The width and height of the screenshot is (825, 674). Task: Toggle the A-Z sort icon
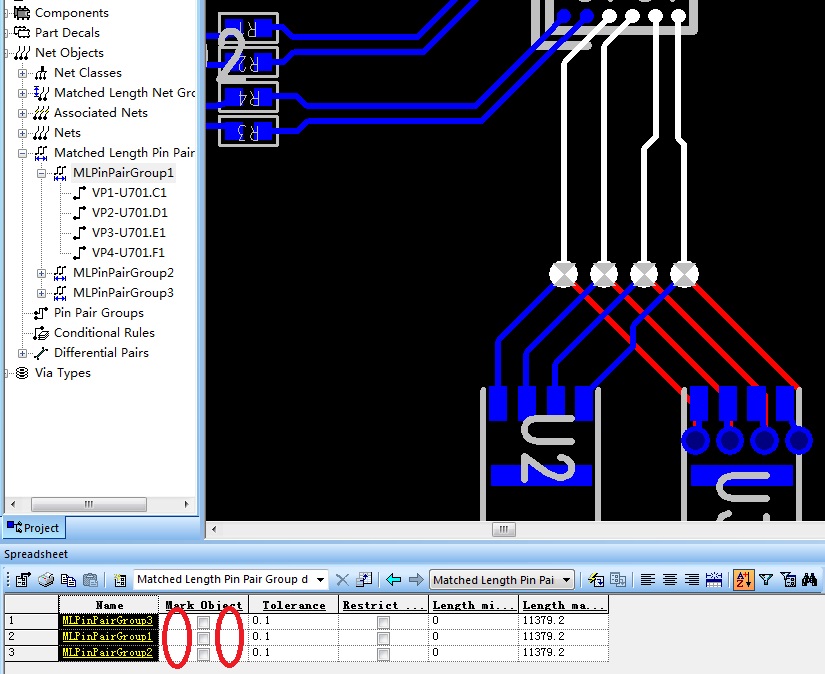[744, 580]
